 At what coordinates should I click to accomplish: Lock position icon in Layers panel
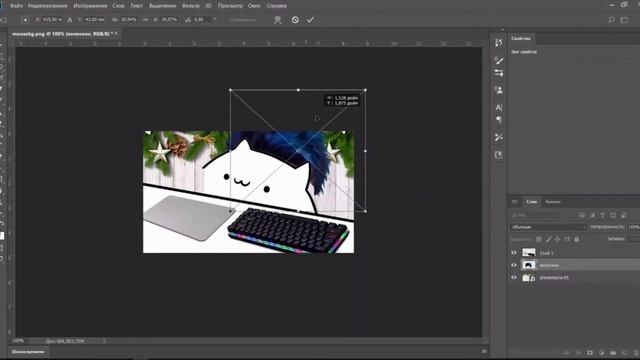(x=558, y=239)
